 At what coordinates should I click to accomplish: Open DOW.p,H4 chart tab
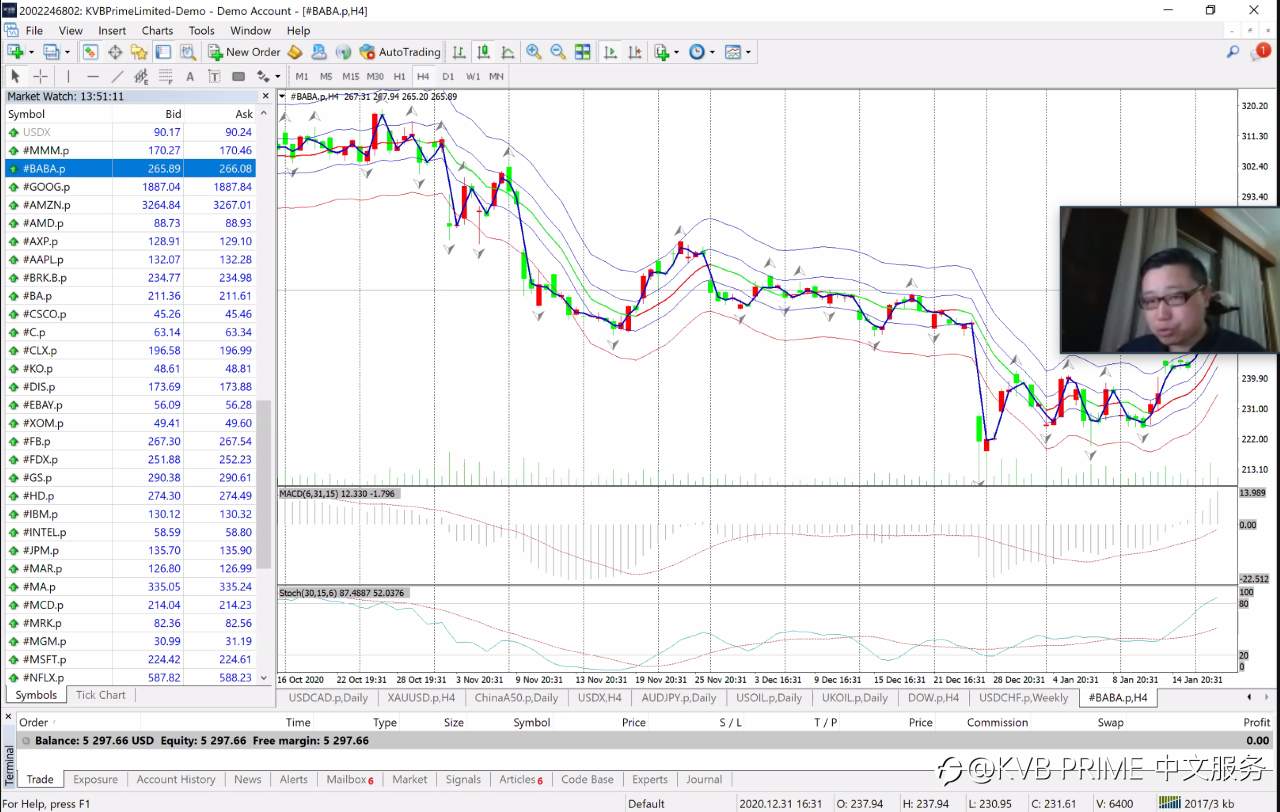tap(933, 698)
